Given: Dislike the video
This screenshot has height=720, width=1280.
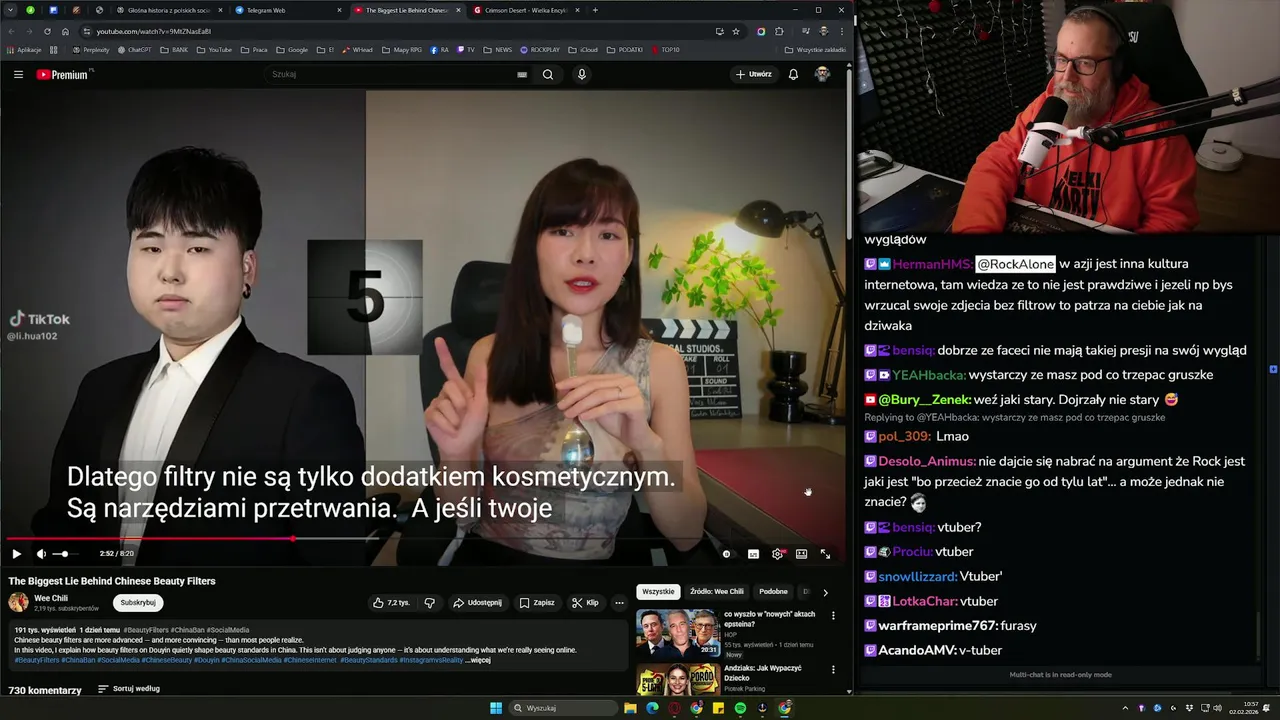Looking at the screenshot, I should pyautogui.click(x=430, y=603).
